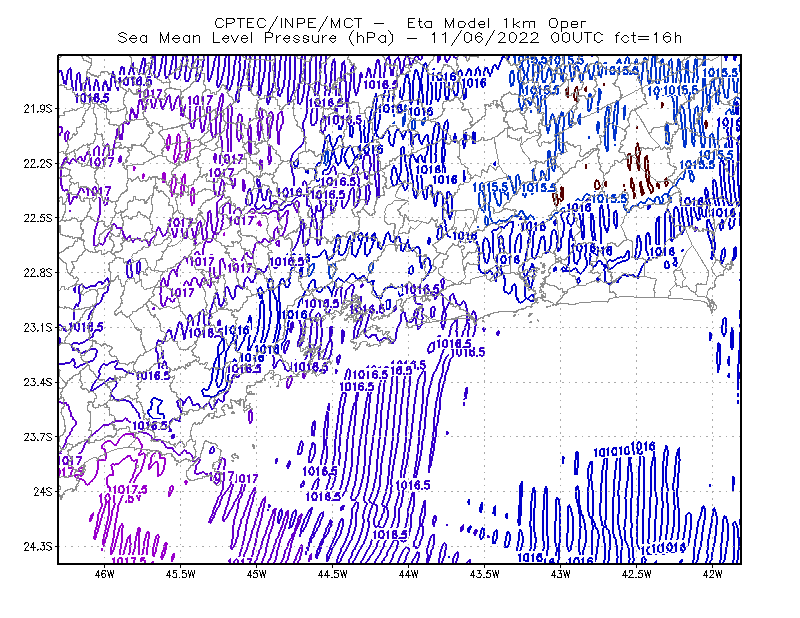Viewport: 800px width, 618px height.
Task: Click the 'Eta Model 1km Oper' text
Action: tap(496, 23)
